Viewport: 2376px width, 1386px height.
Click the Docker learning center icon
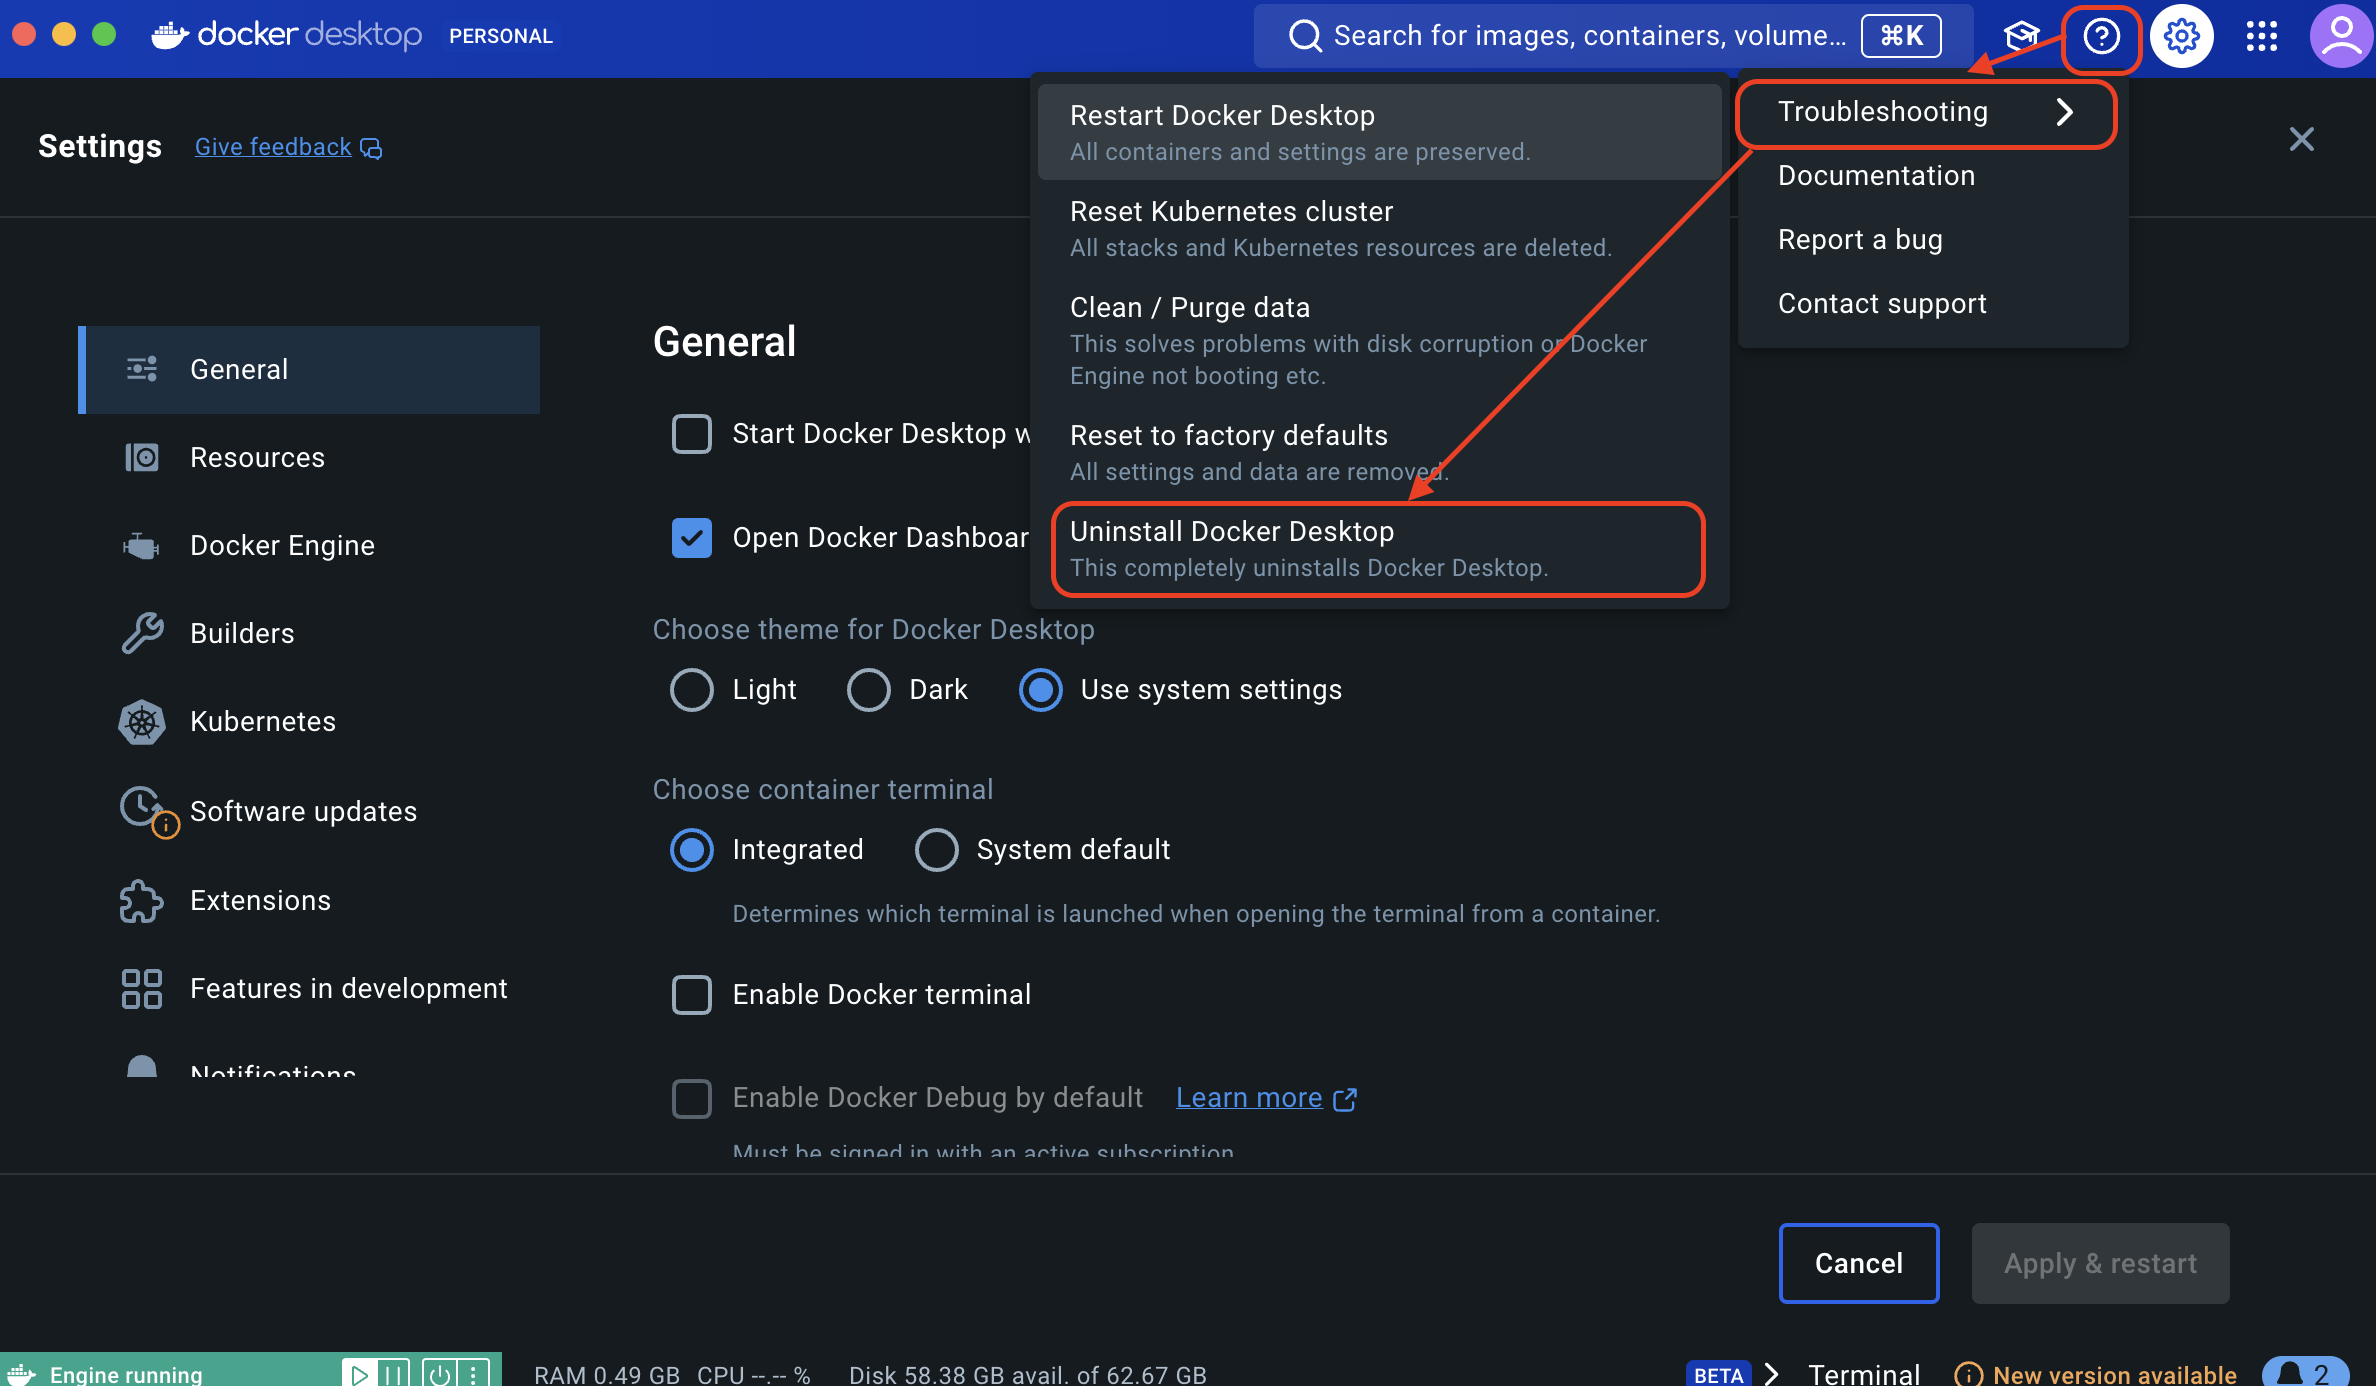(2021, 35)
